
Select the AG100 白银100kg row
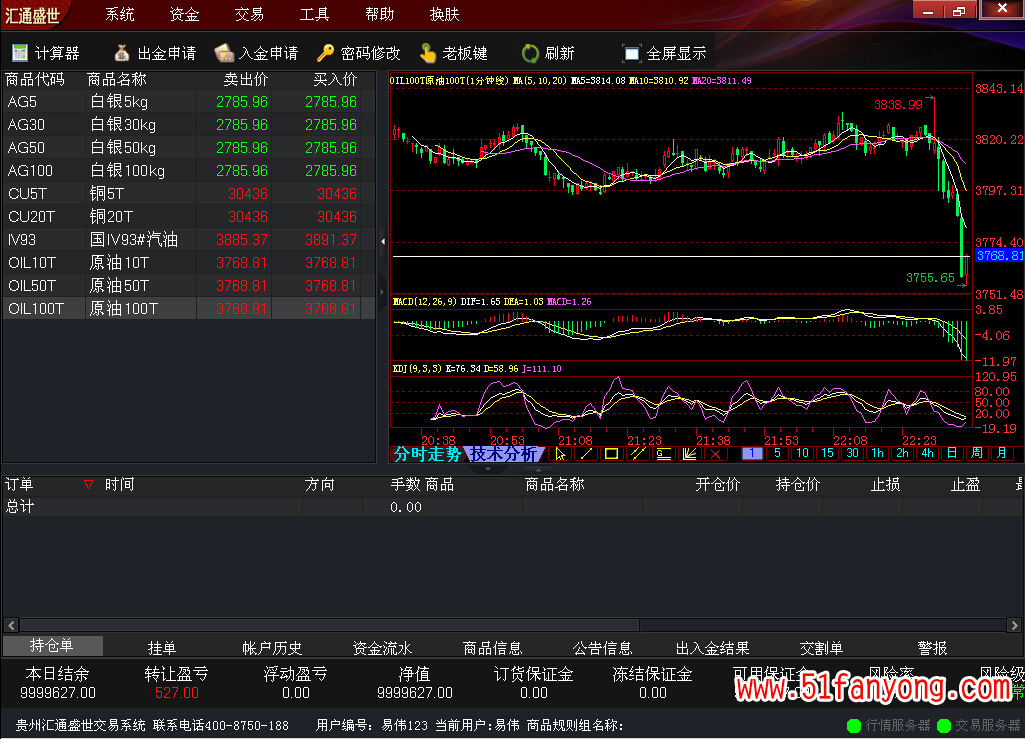tap(188, 171)
